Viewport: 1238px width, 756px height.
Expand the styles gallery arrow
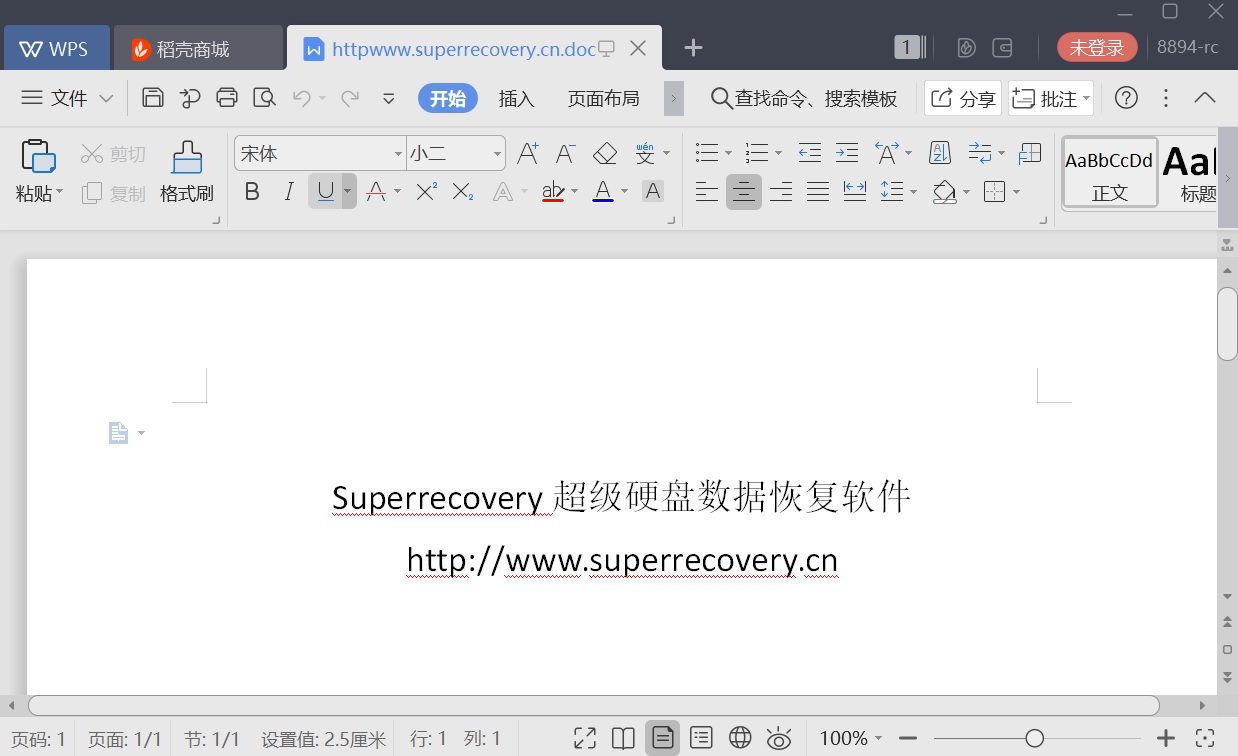[x=1228, y=178]
